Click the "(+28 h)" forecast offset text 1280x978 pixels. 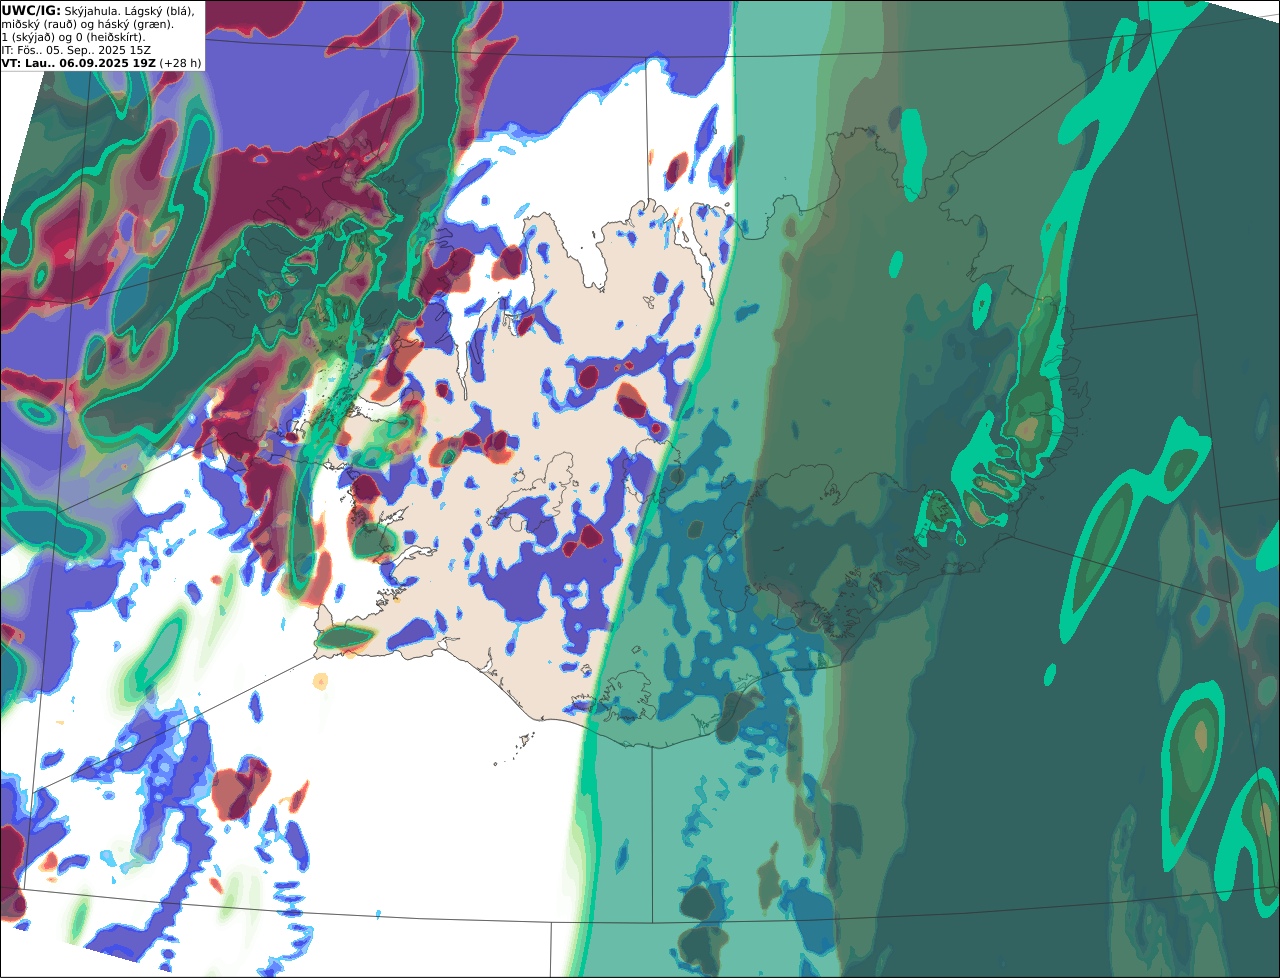point(181,63)
